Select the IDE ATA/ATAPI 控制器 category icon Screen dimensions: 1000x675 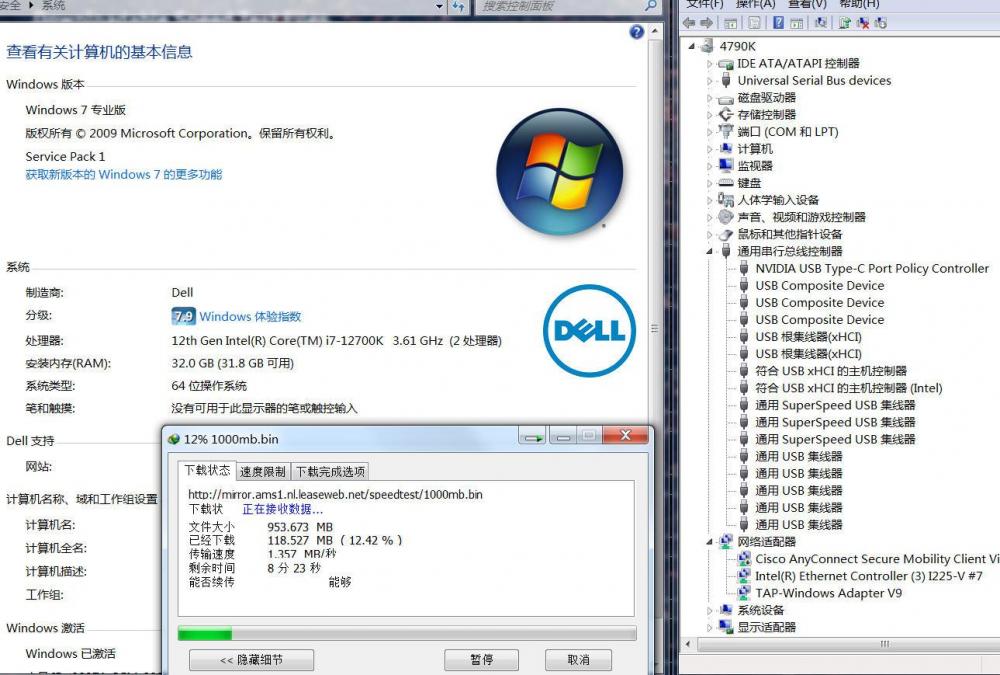point(726,64)
